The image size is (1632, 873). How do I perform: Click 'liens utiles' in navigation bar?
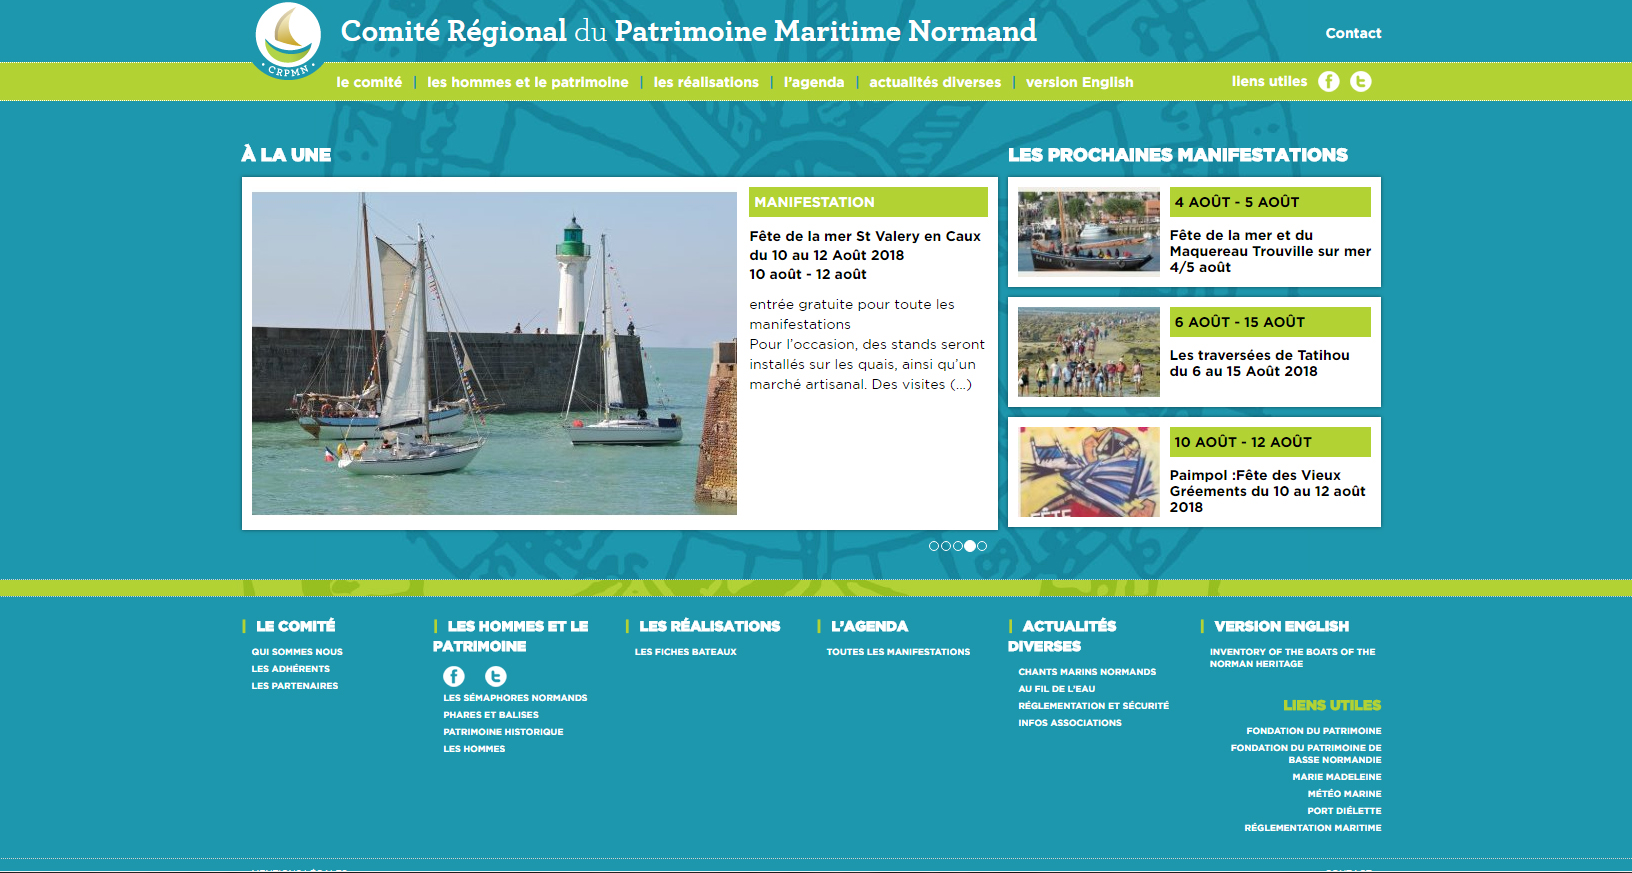pyautogui.click(x=1269, y=81)
